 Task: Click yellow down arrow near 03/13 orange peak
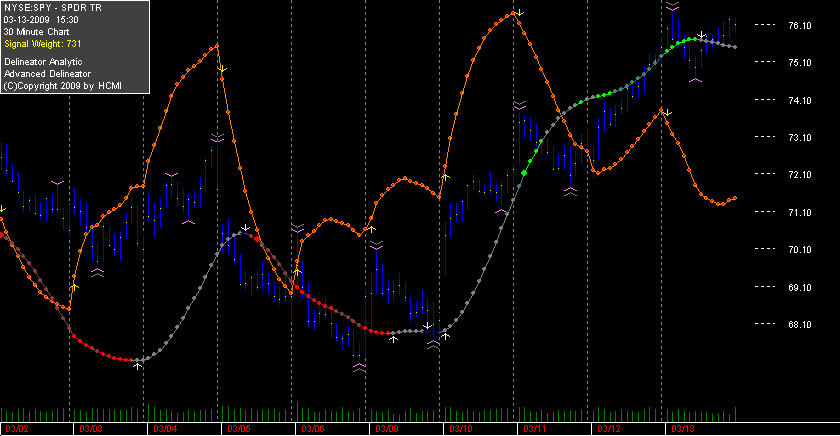(x=668, y=112)
